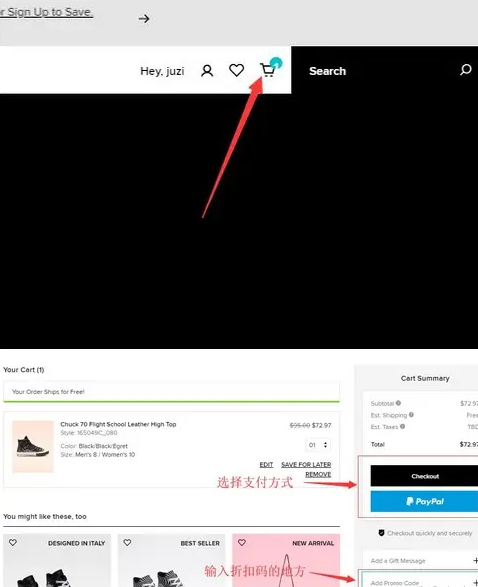478x587 pixels.
Task: Favorite the New Arrival product heart
Action: click(242, 542)
